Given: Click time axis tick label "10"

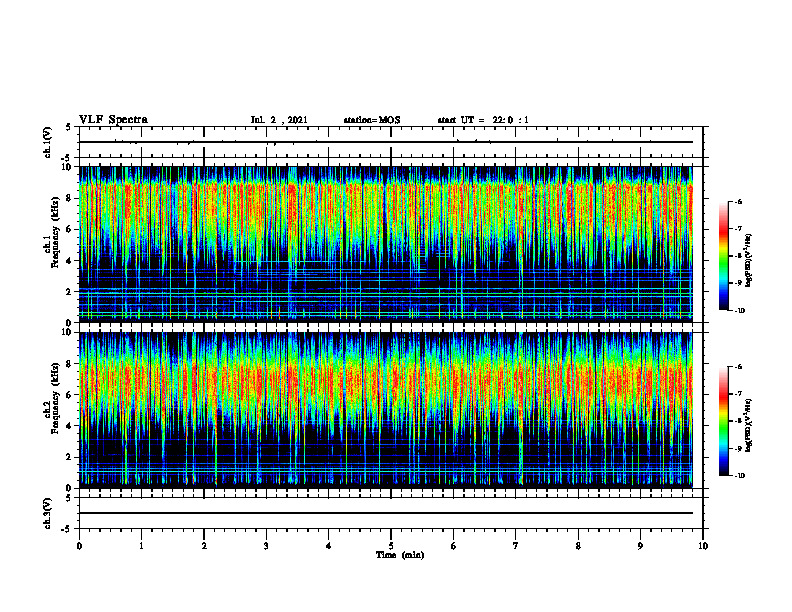Looking at the screenshot, I should point(703,546).
